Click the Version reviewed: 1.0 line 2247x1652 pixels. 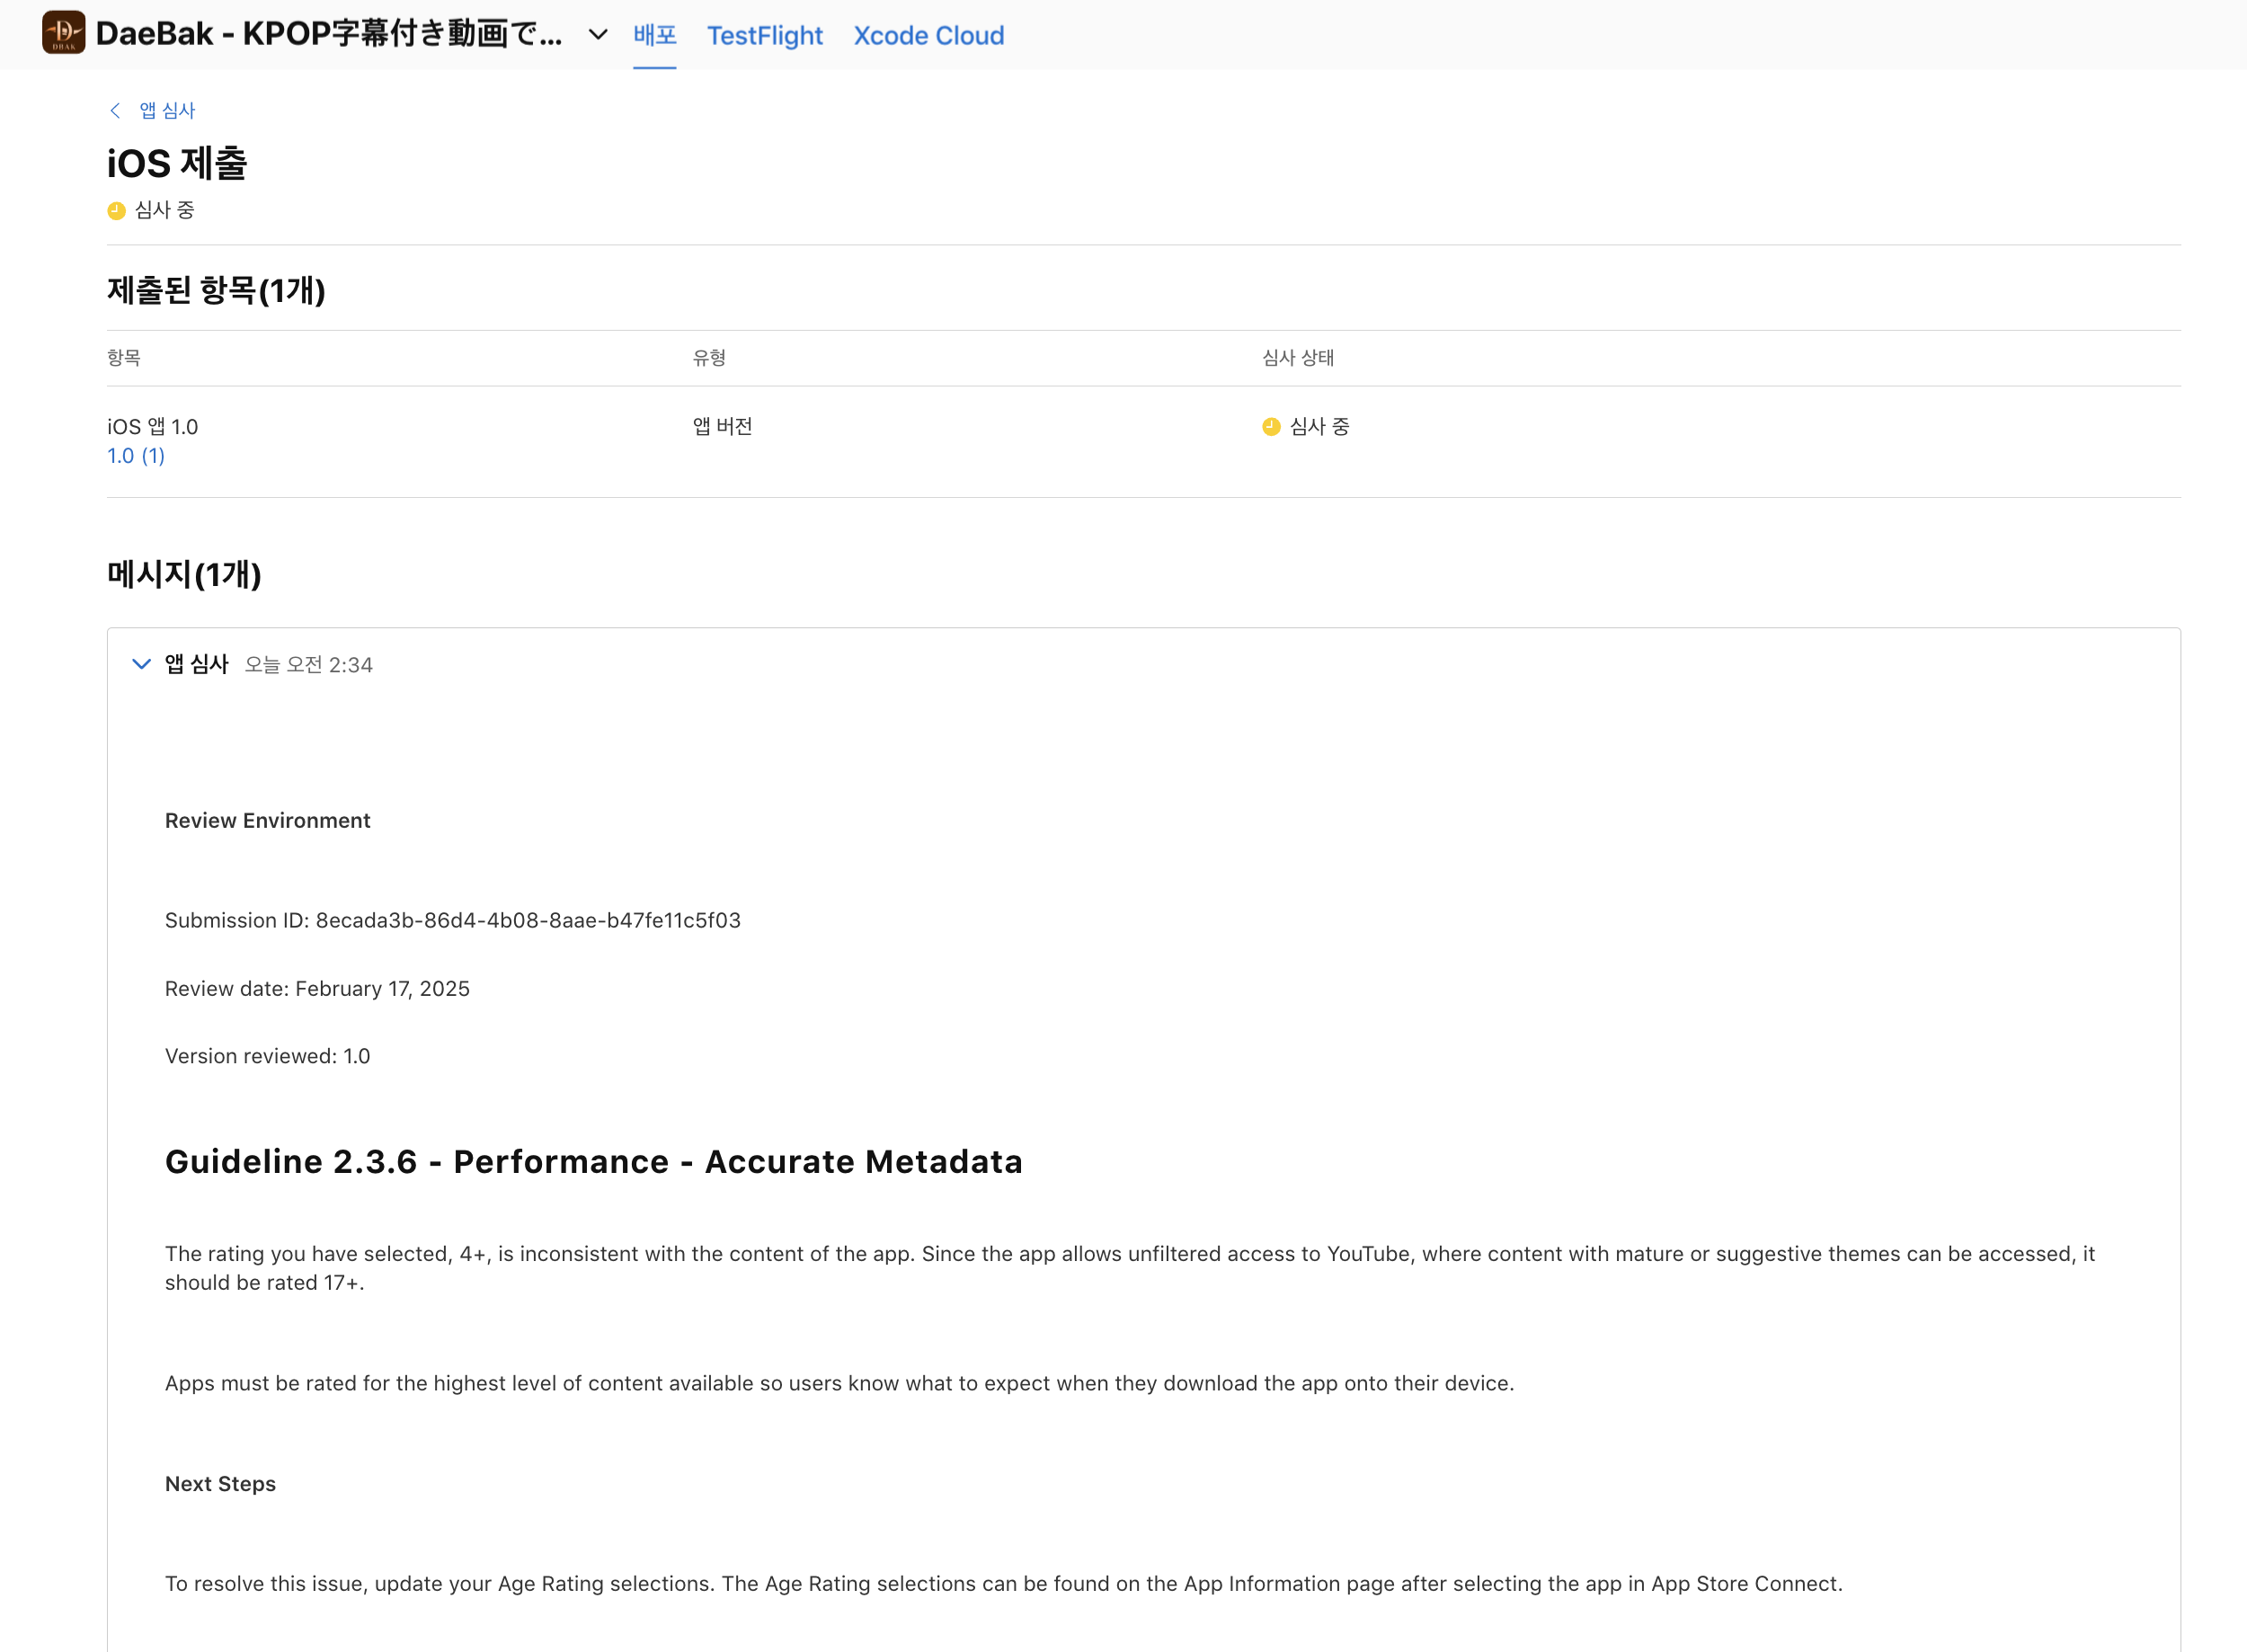[x=268, y=1056]
